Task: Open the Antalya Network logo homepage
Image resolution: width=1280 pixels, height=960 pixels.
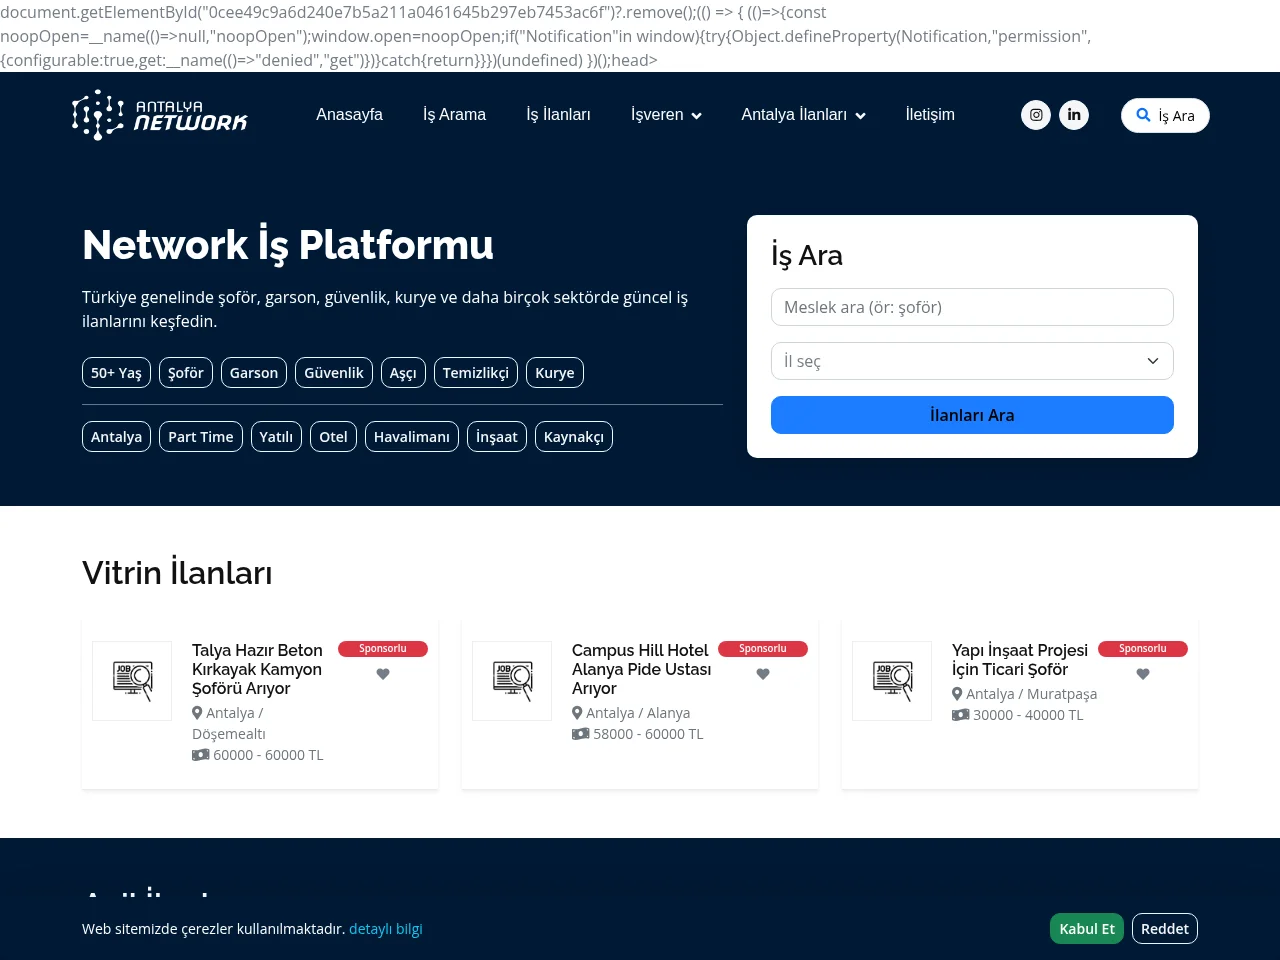Action: click(160, 115)
